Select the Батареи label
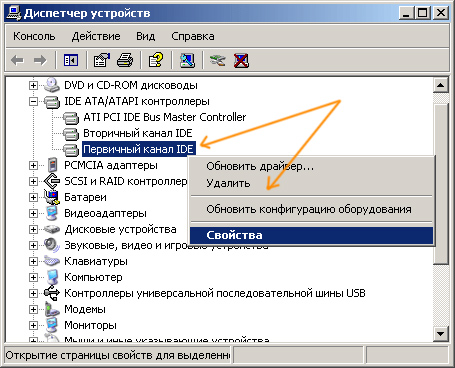This screenshot has width=455, height=368. (x=85, y=198)
